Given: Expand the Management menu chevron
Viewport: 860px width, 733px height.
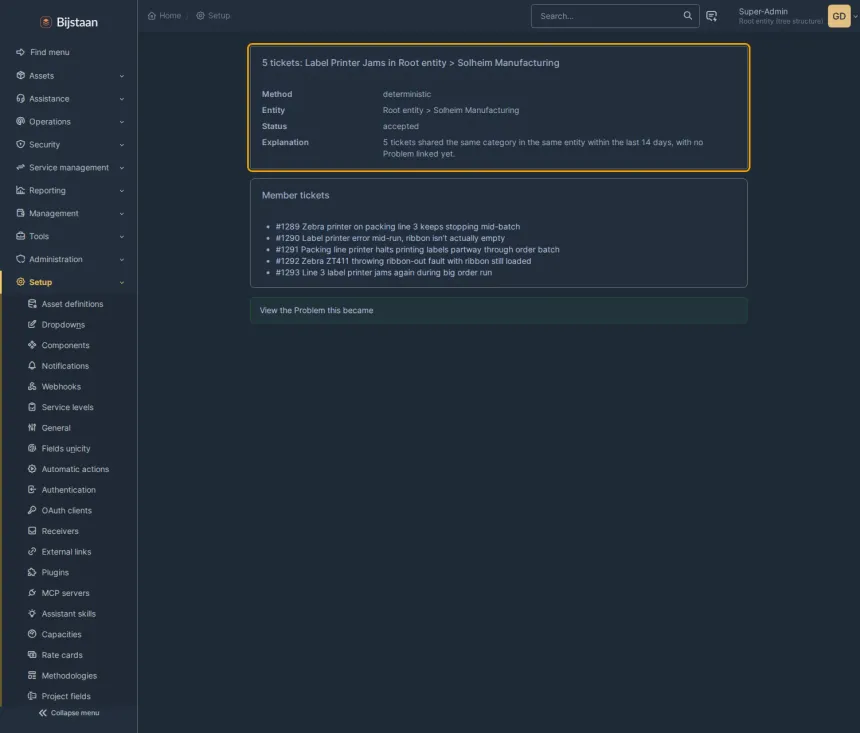Looking at the screenshot, I should pyautogui.click(x=122, y=213).
